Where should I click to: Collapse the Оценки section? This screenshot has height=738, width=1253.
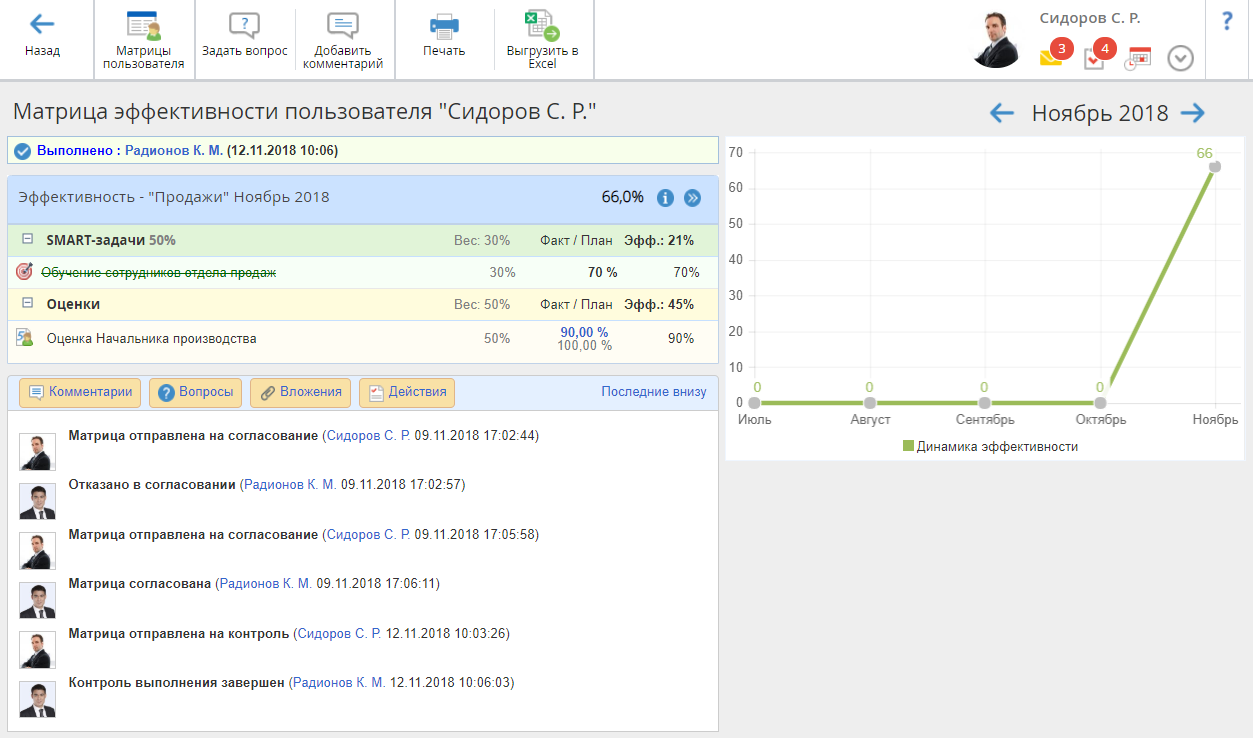click(28, 304)
